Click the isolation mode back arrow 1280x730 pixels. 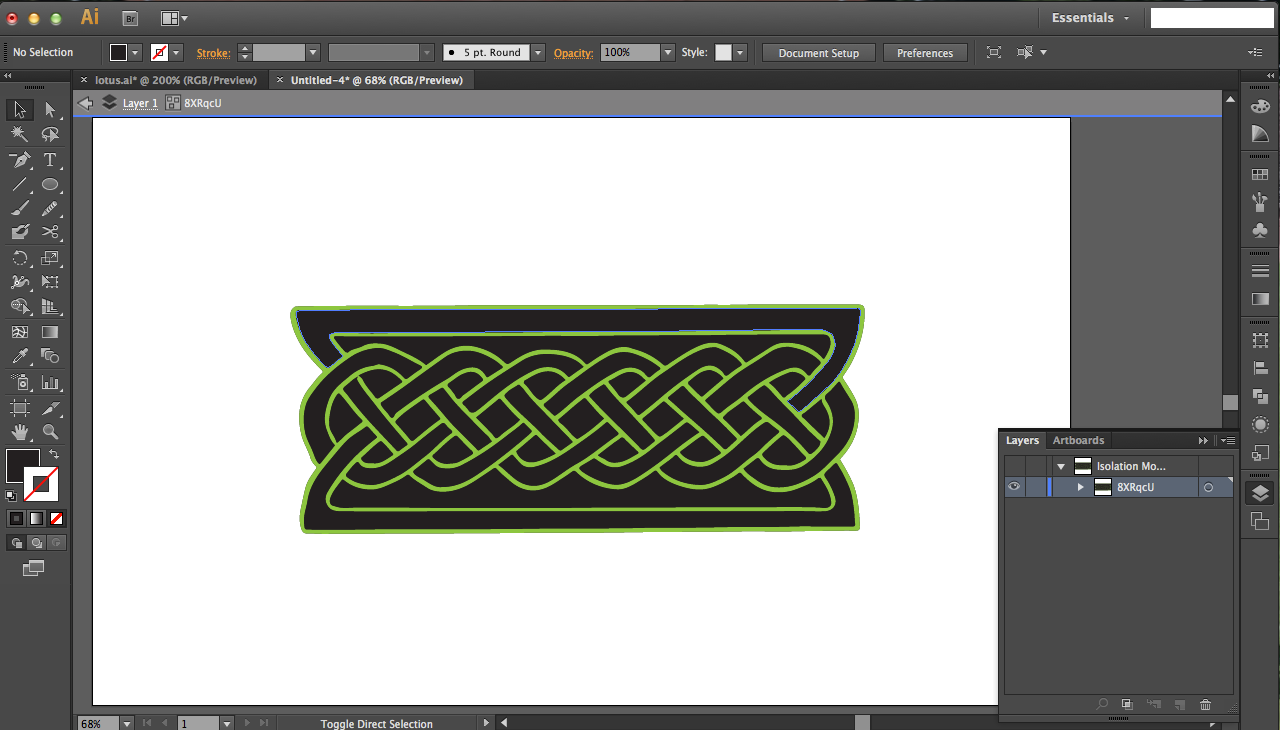(x=86, y=103)
